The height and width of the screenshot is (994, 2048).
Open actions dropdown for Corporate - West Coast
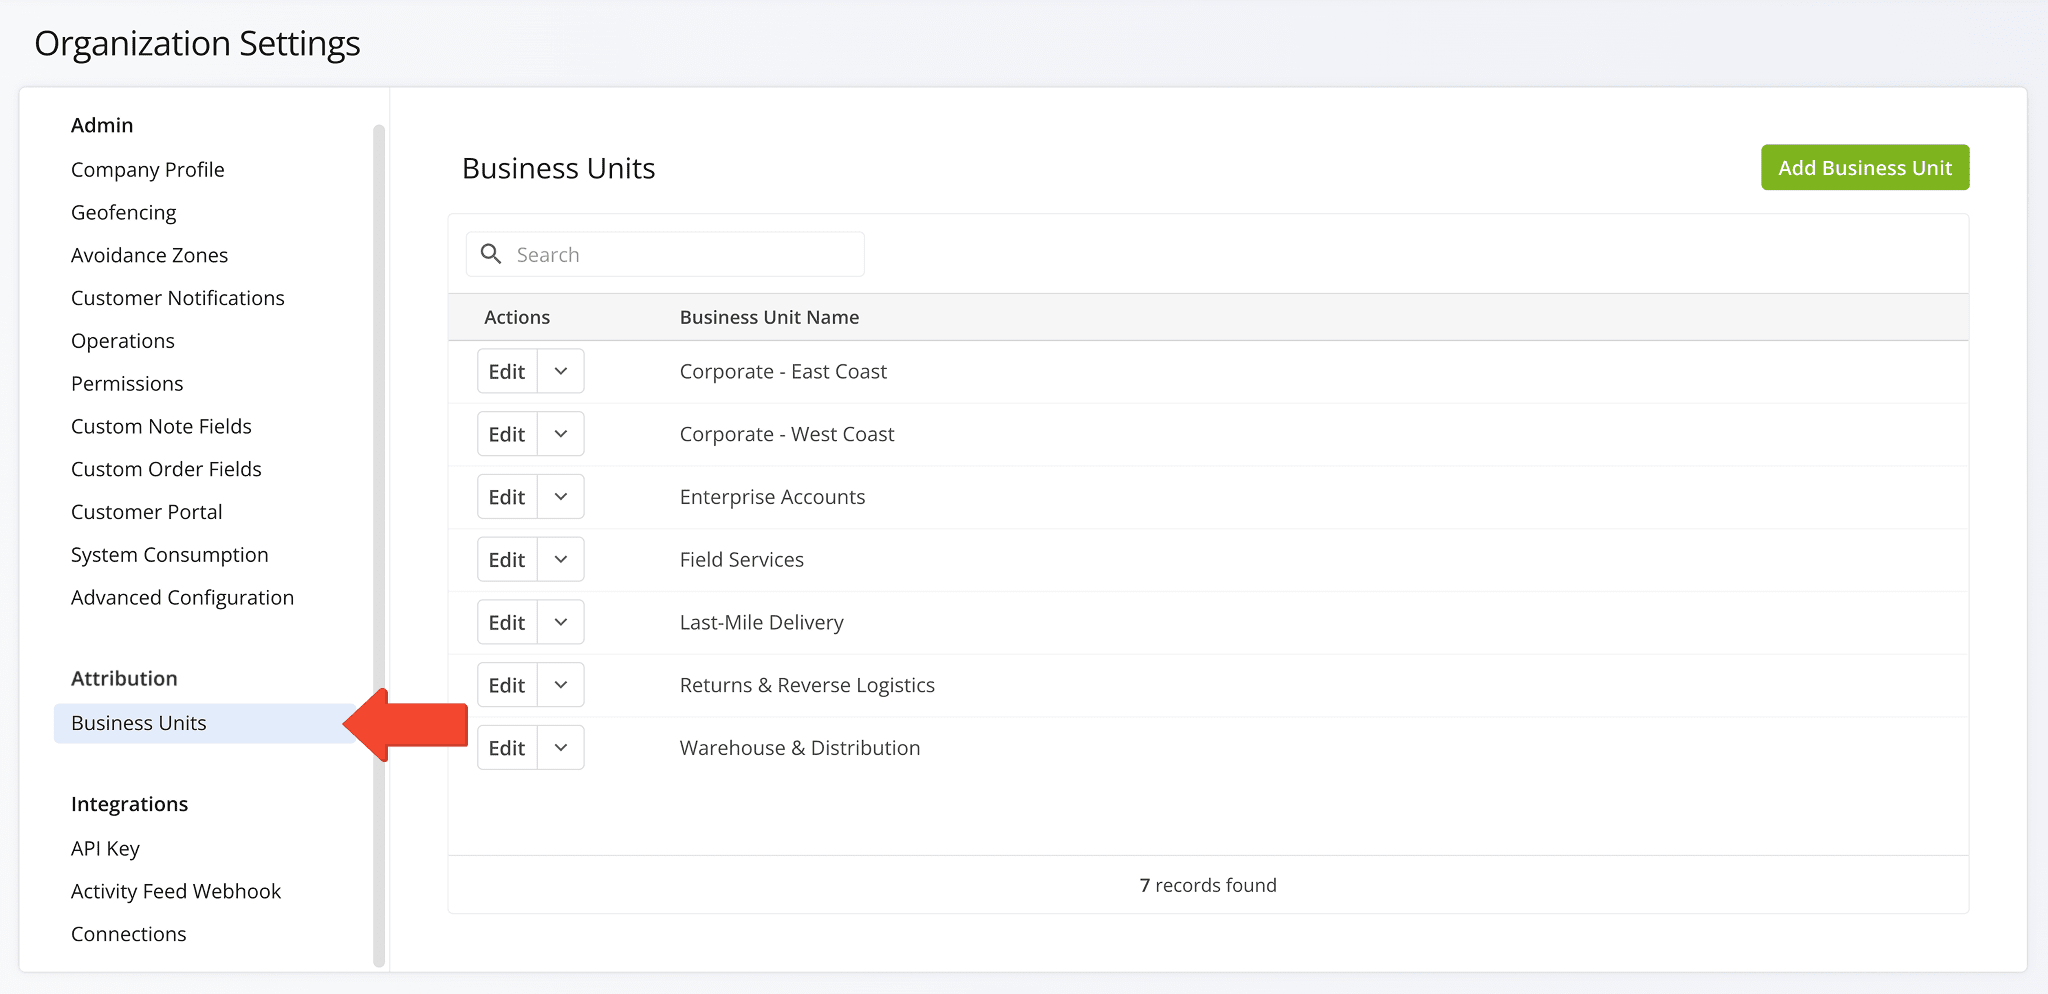(x=561, y=434)
